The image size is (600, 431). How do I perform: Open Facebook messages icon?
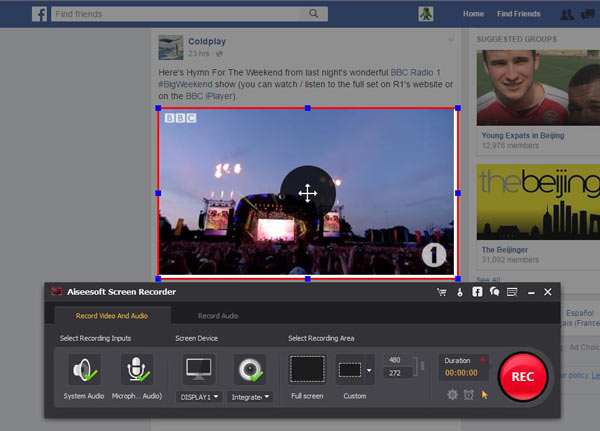pos(588,15)
